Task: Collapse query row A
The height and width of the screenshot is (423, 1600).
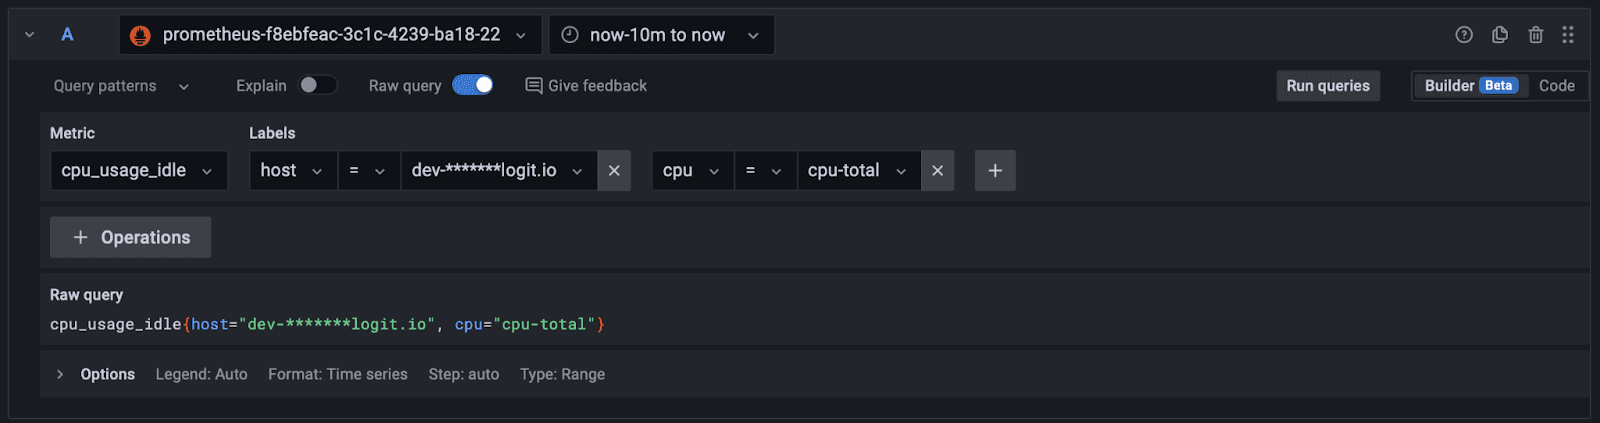Action: click(x=30, y=35)
